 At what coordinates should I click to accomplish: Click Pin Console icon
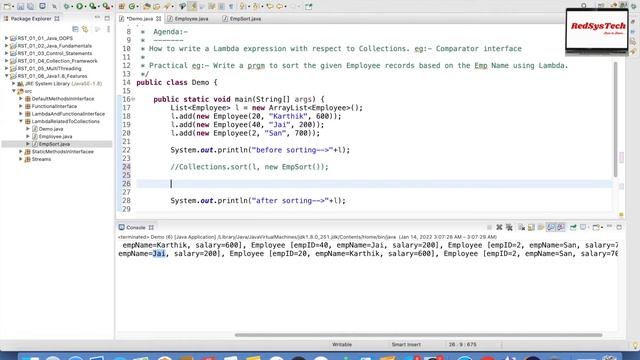click(573, 227)
